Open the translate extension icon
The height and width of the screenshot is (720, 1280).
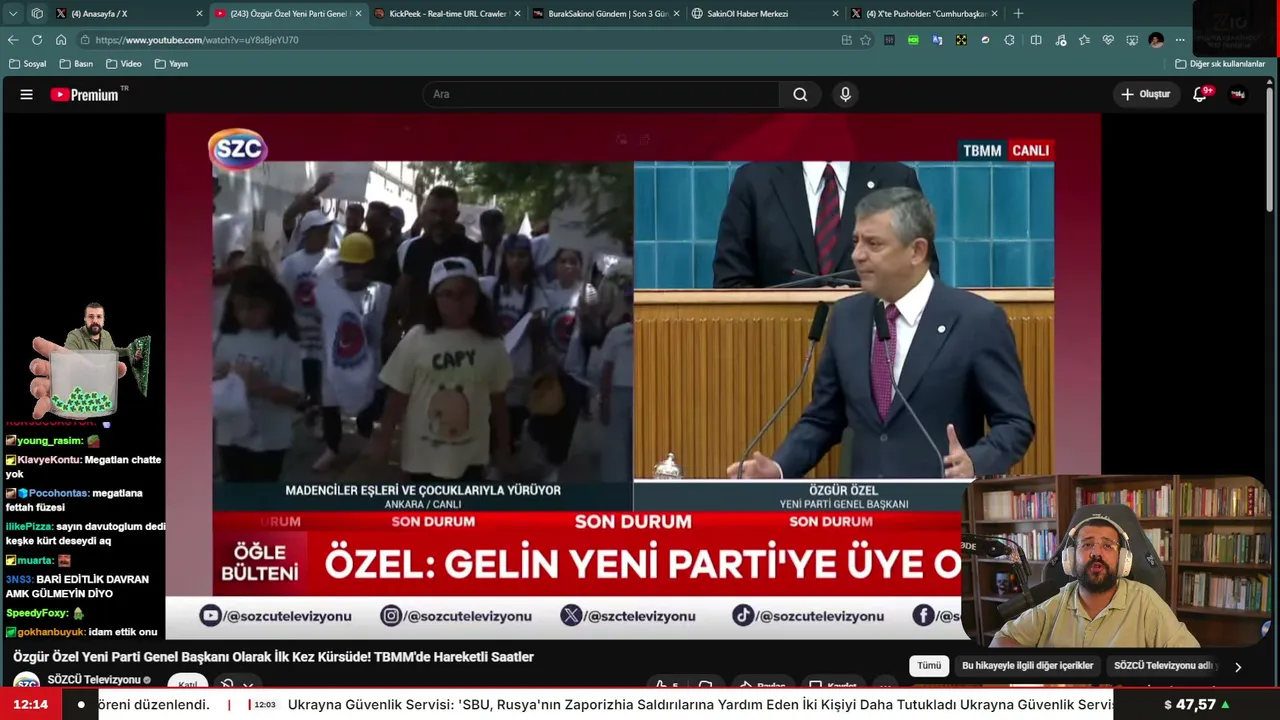coord(937,40)
